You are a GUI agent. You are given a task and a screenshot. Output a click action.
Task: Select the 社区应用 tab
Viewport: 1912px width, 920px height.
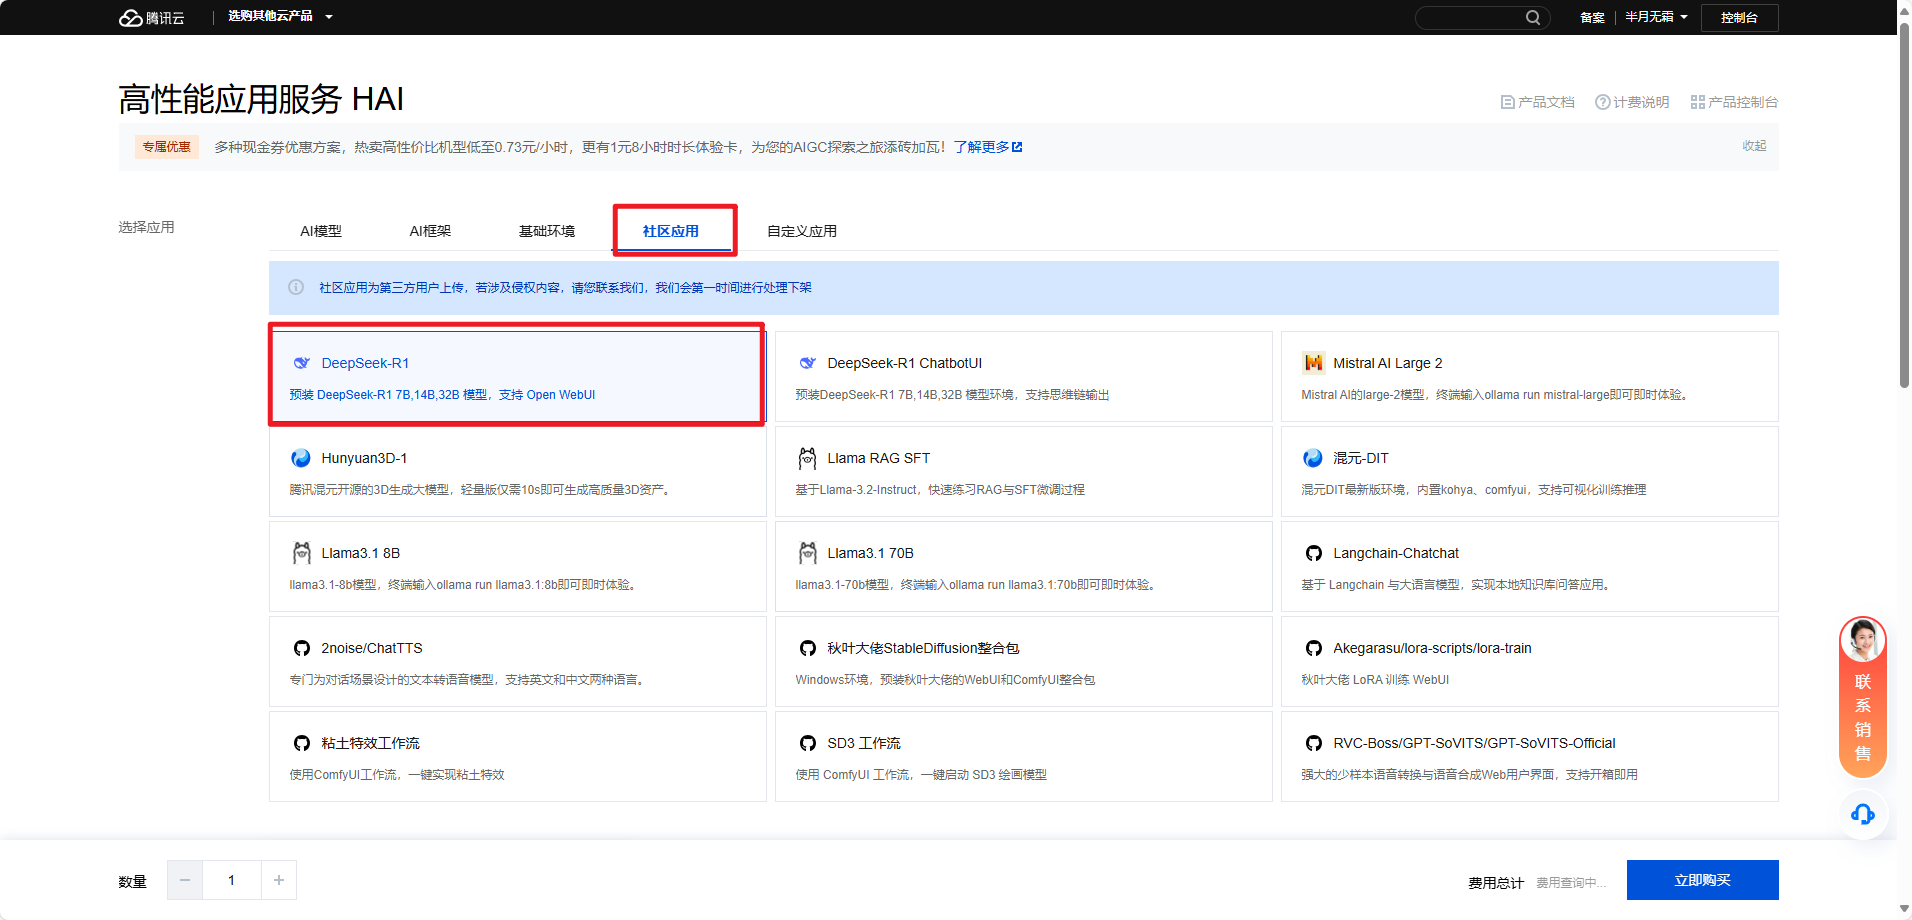[x=671, y=231]
